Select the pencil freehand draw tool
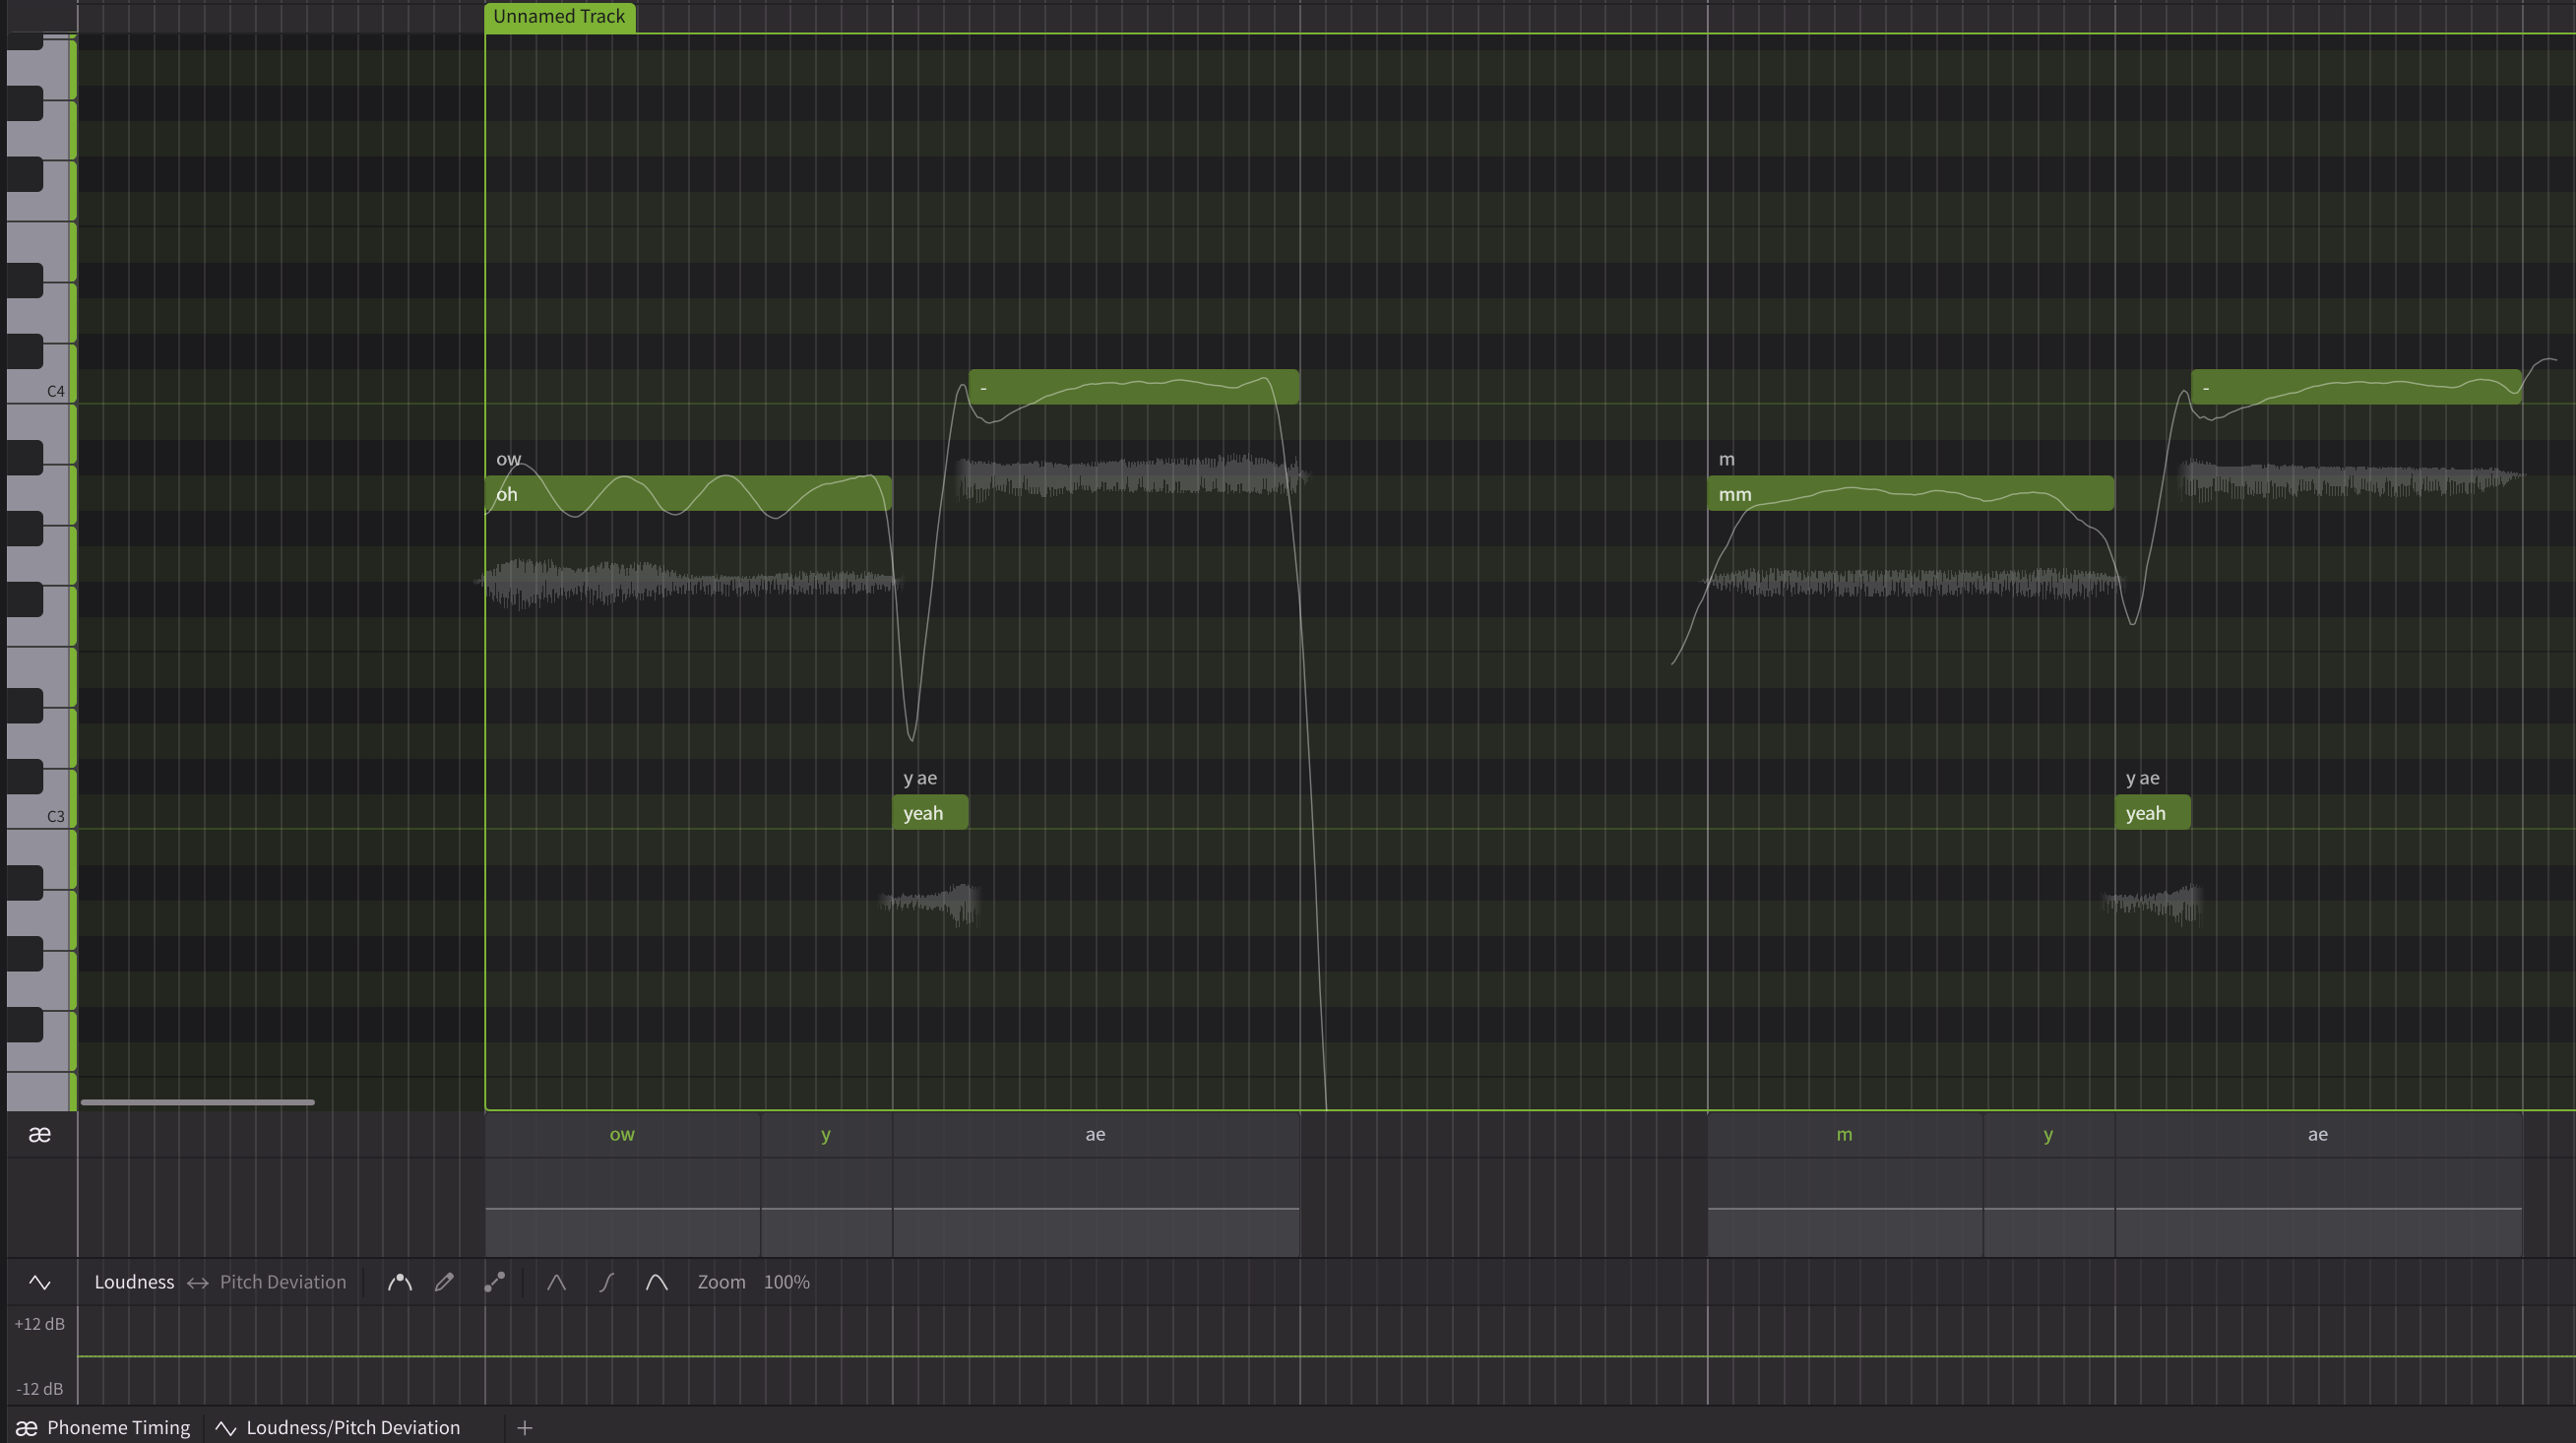This screenshot has height=1443, width=2576. [x=445, y=1282]
